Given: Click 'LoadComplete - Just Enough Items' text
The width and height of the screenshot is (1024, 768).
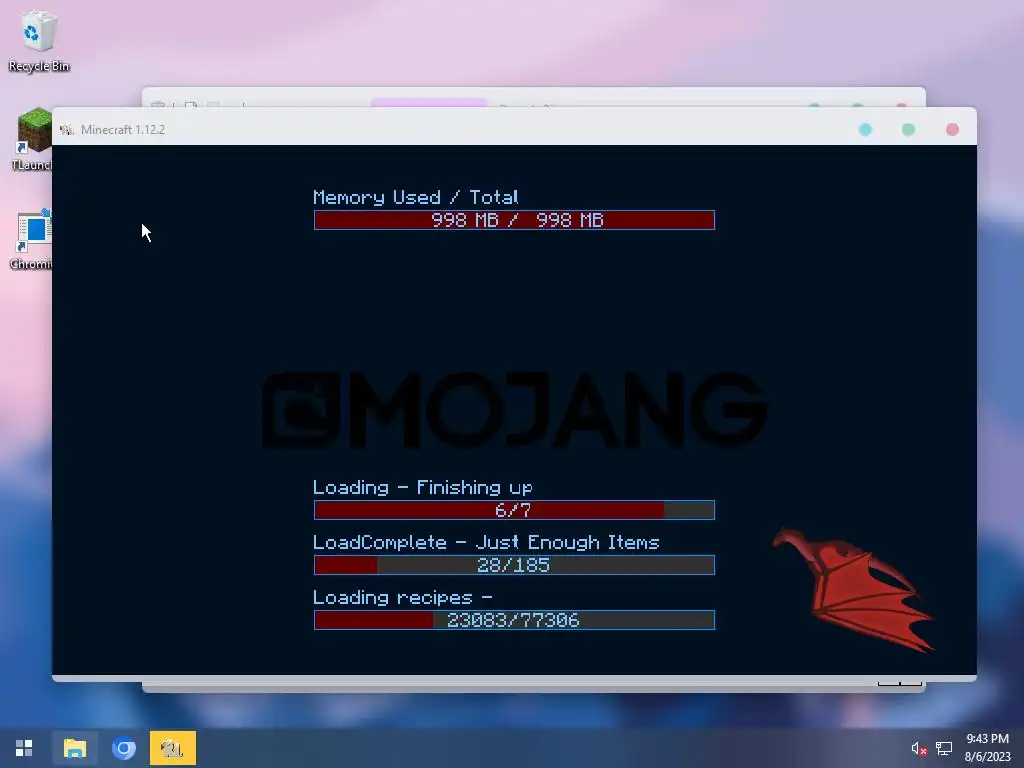Looking at the screenshot, I should pos(486,543).
